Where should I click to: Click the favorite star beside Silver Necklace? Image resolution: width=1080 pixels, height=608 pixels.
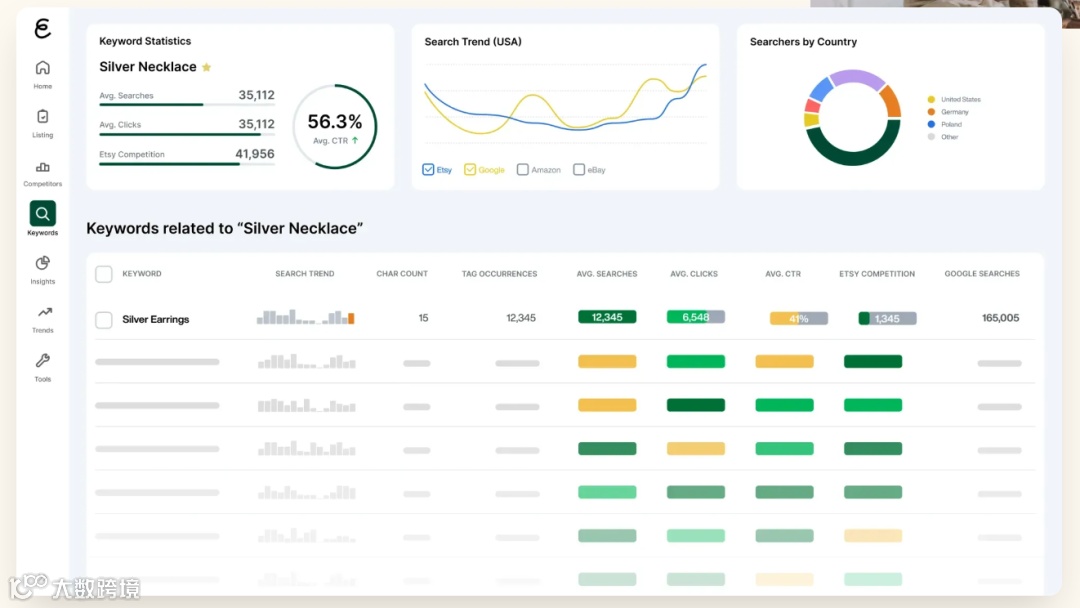207,67
